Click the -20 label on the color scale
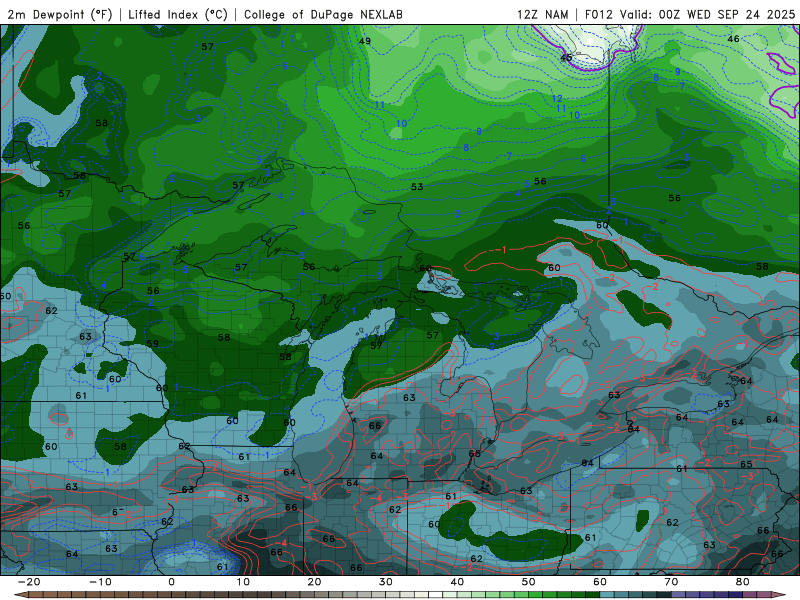 click(x=29, y=582)
